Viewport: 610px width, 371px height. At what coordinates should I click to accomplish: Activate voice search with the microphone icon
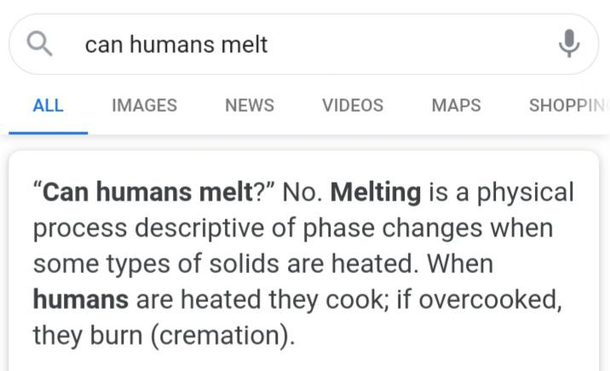point(569,44)
